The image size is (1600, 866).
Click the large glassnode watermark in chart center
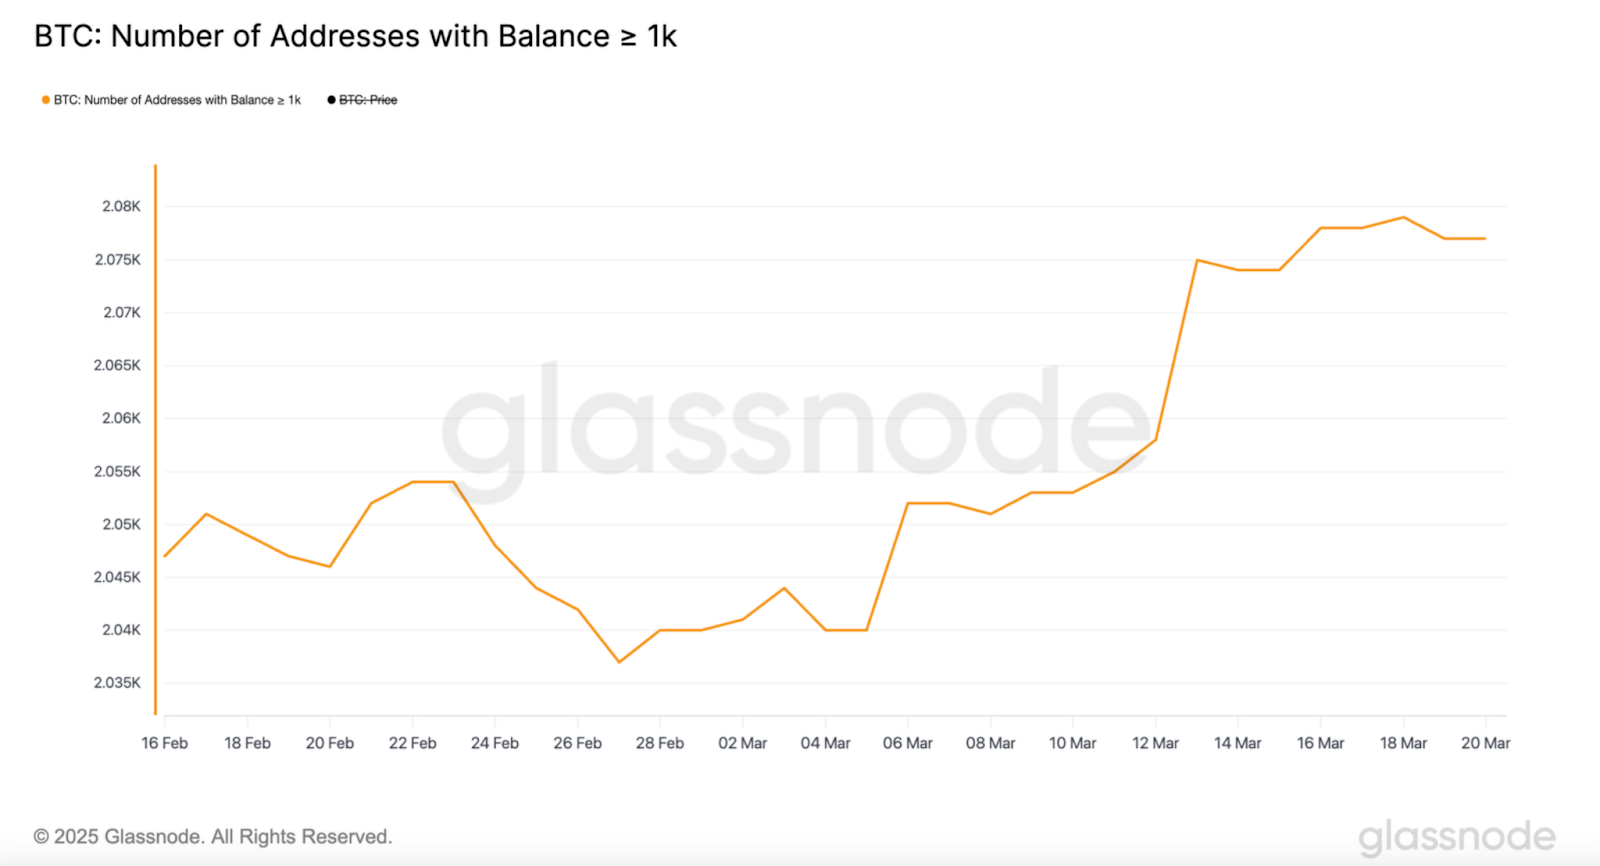tap(796, 426)
